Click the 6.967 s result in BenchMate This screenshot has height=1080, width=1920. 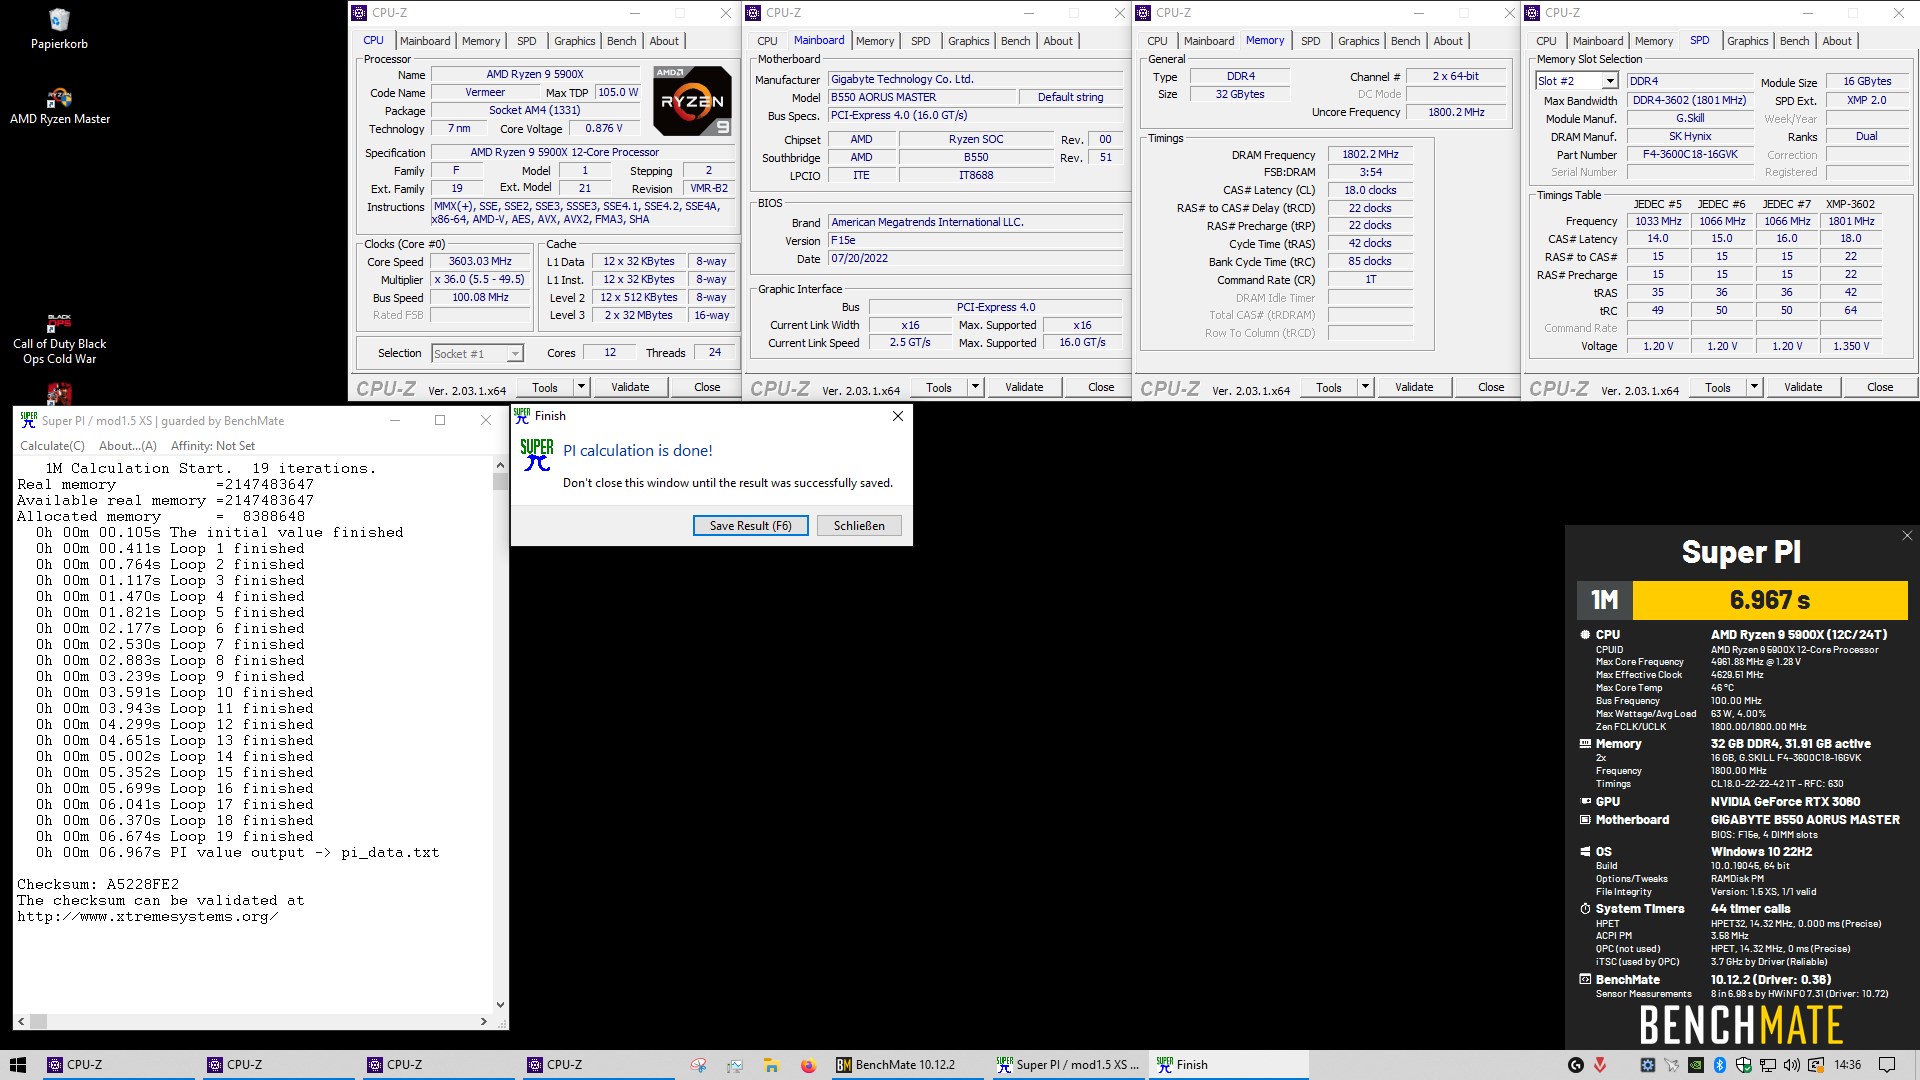pos(1770,600)
